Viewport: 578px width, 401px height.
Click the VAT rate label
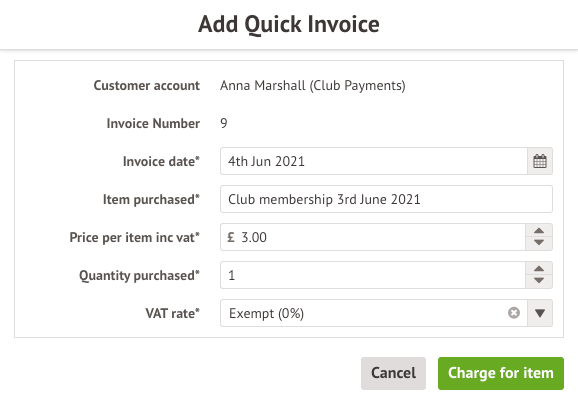(x=173, y=313)
